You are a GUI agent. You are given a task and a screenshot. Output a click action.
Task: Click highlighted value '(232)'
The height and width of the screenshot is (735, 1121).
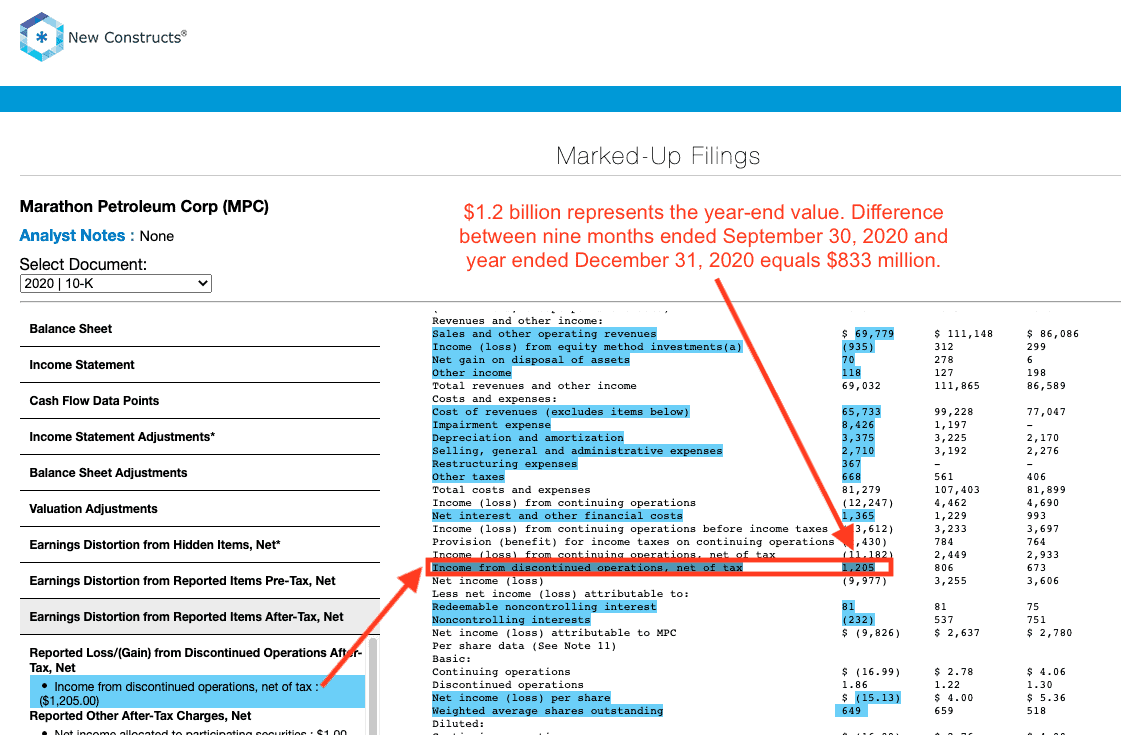click(x=858, y=620)
